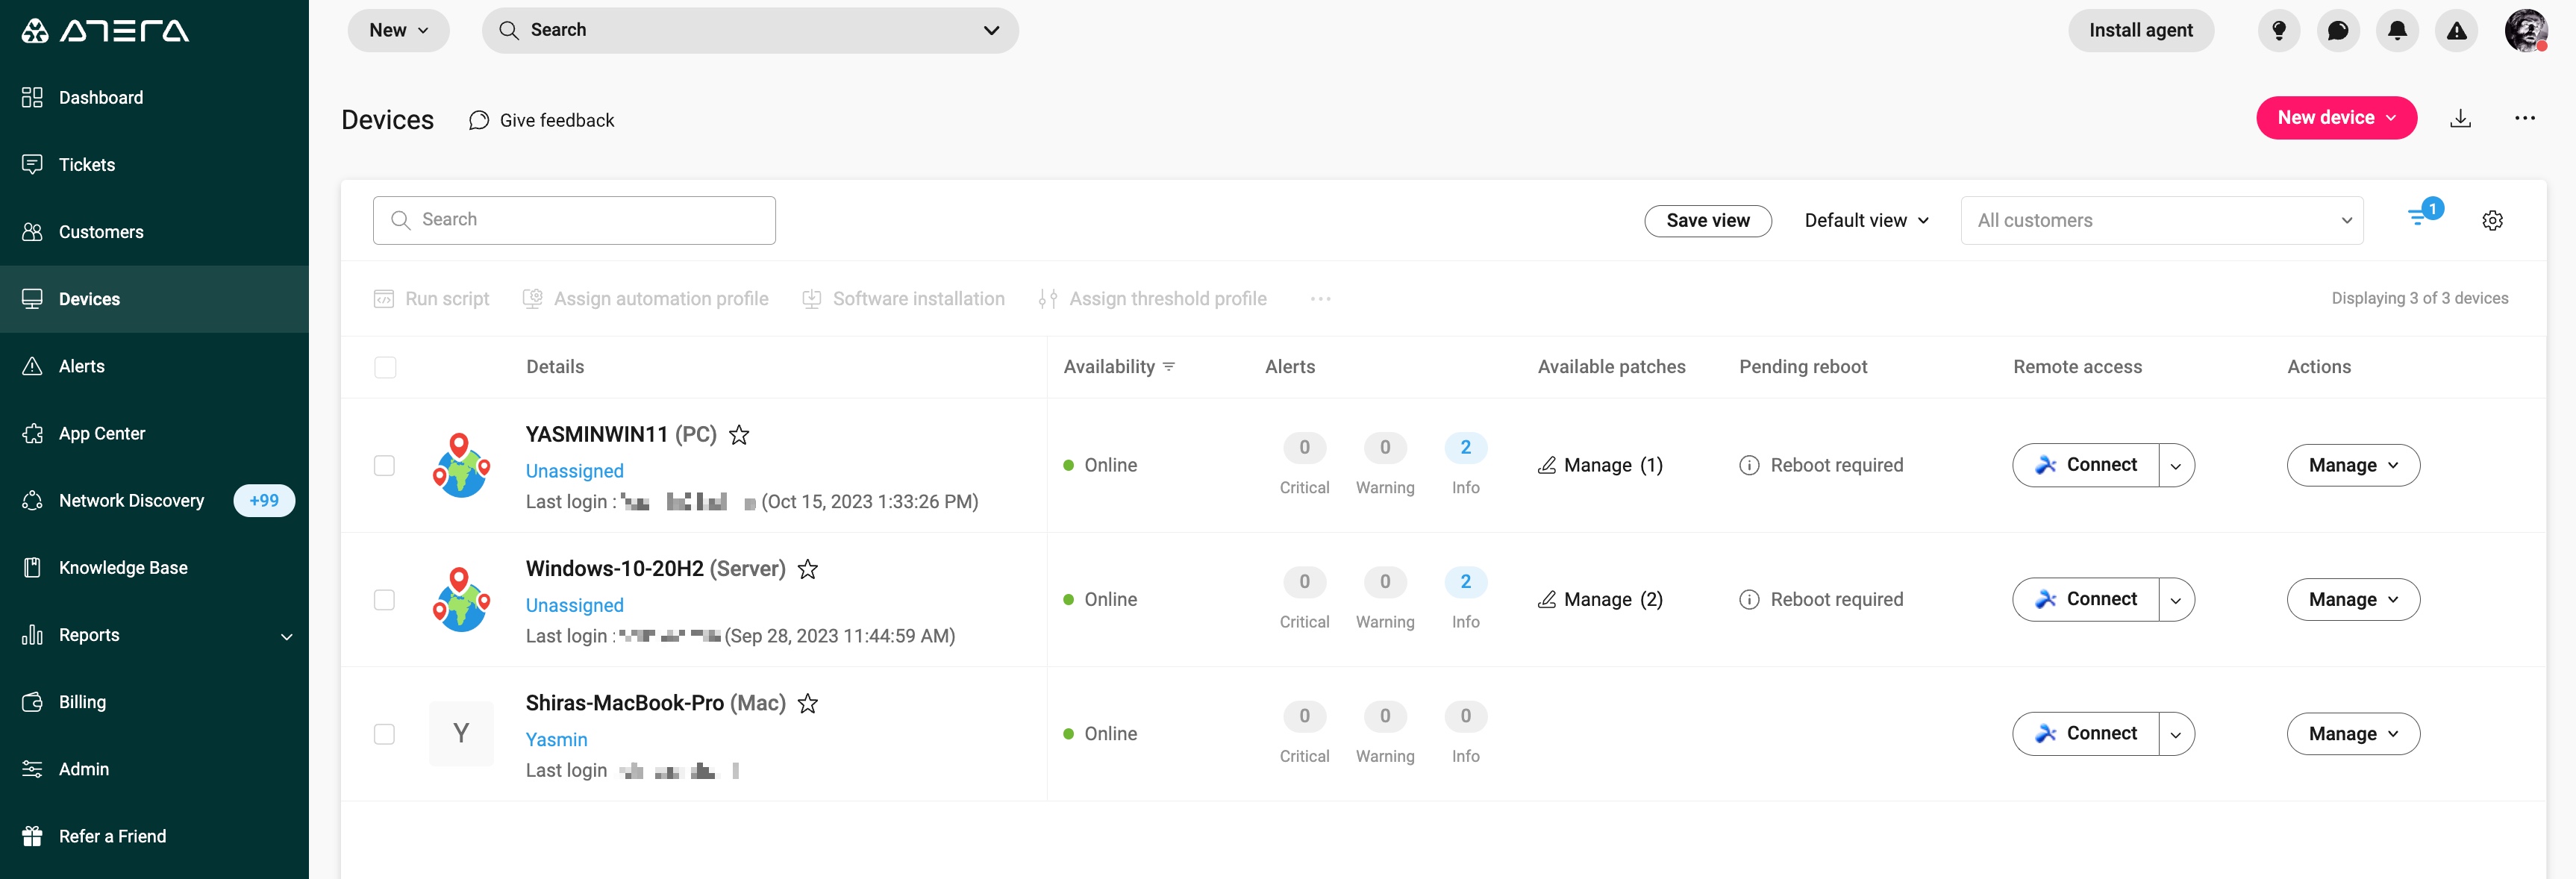Viewport: 2576px width, 879px height.
Task: Click the Software installation icon
Action: click(812, 298)
